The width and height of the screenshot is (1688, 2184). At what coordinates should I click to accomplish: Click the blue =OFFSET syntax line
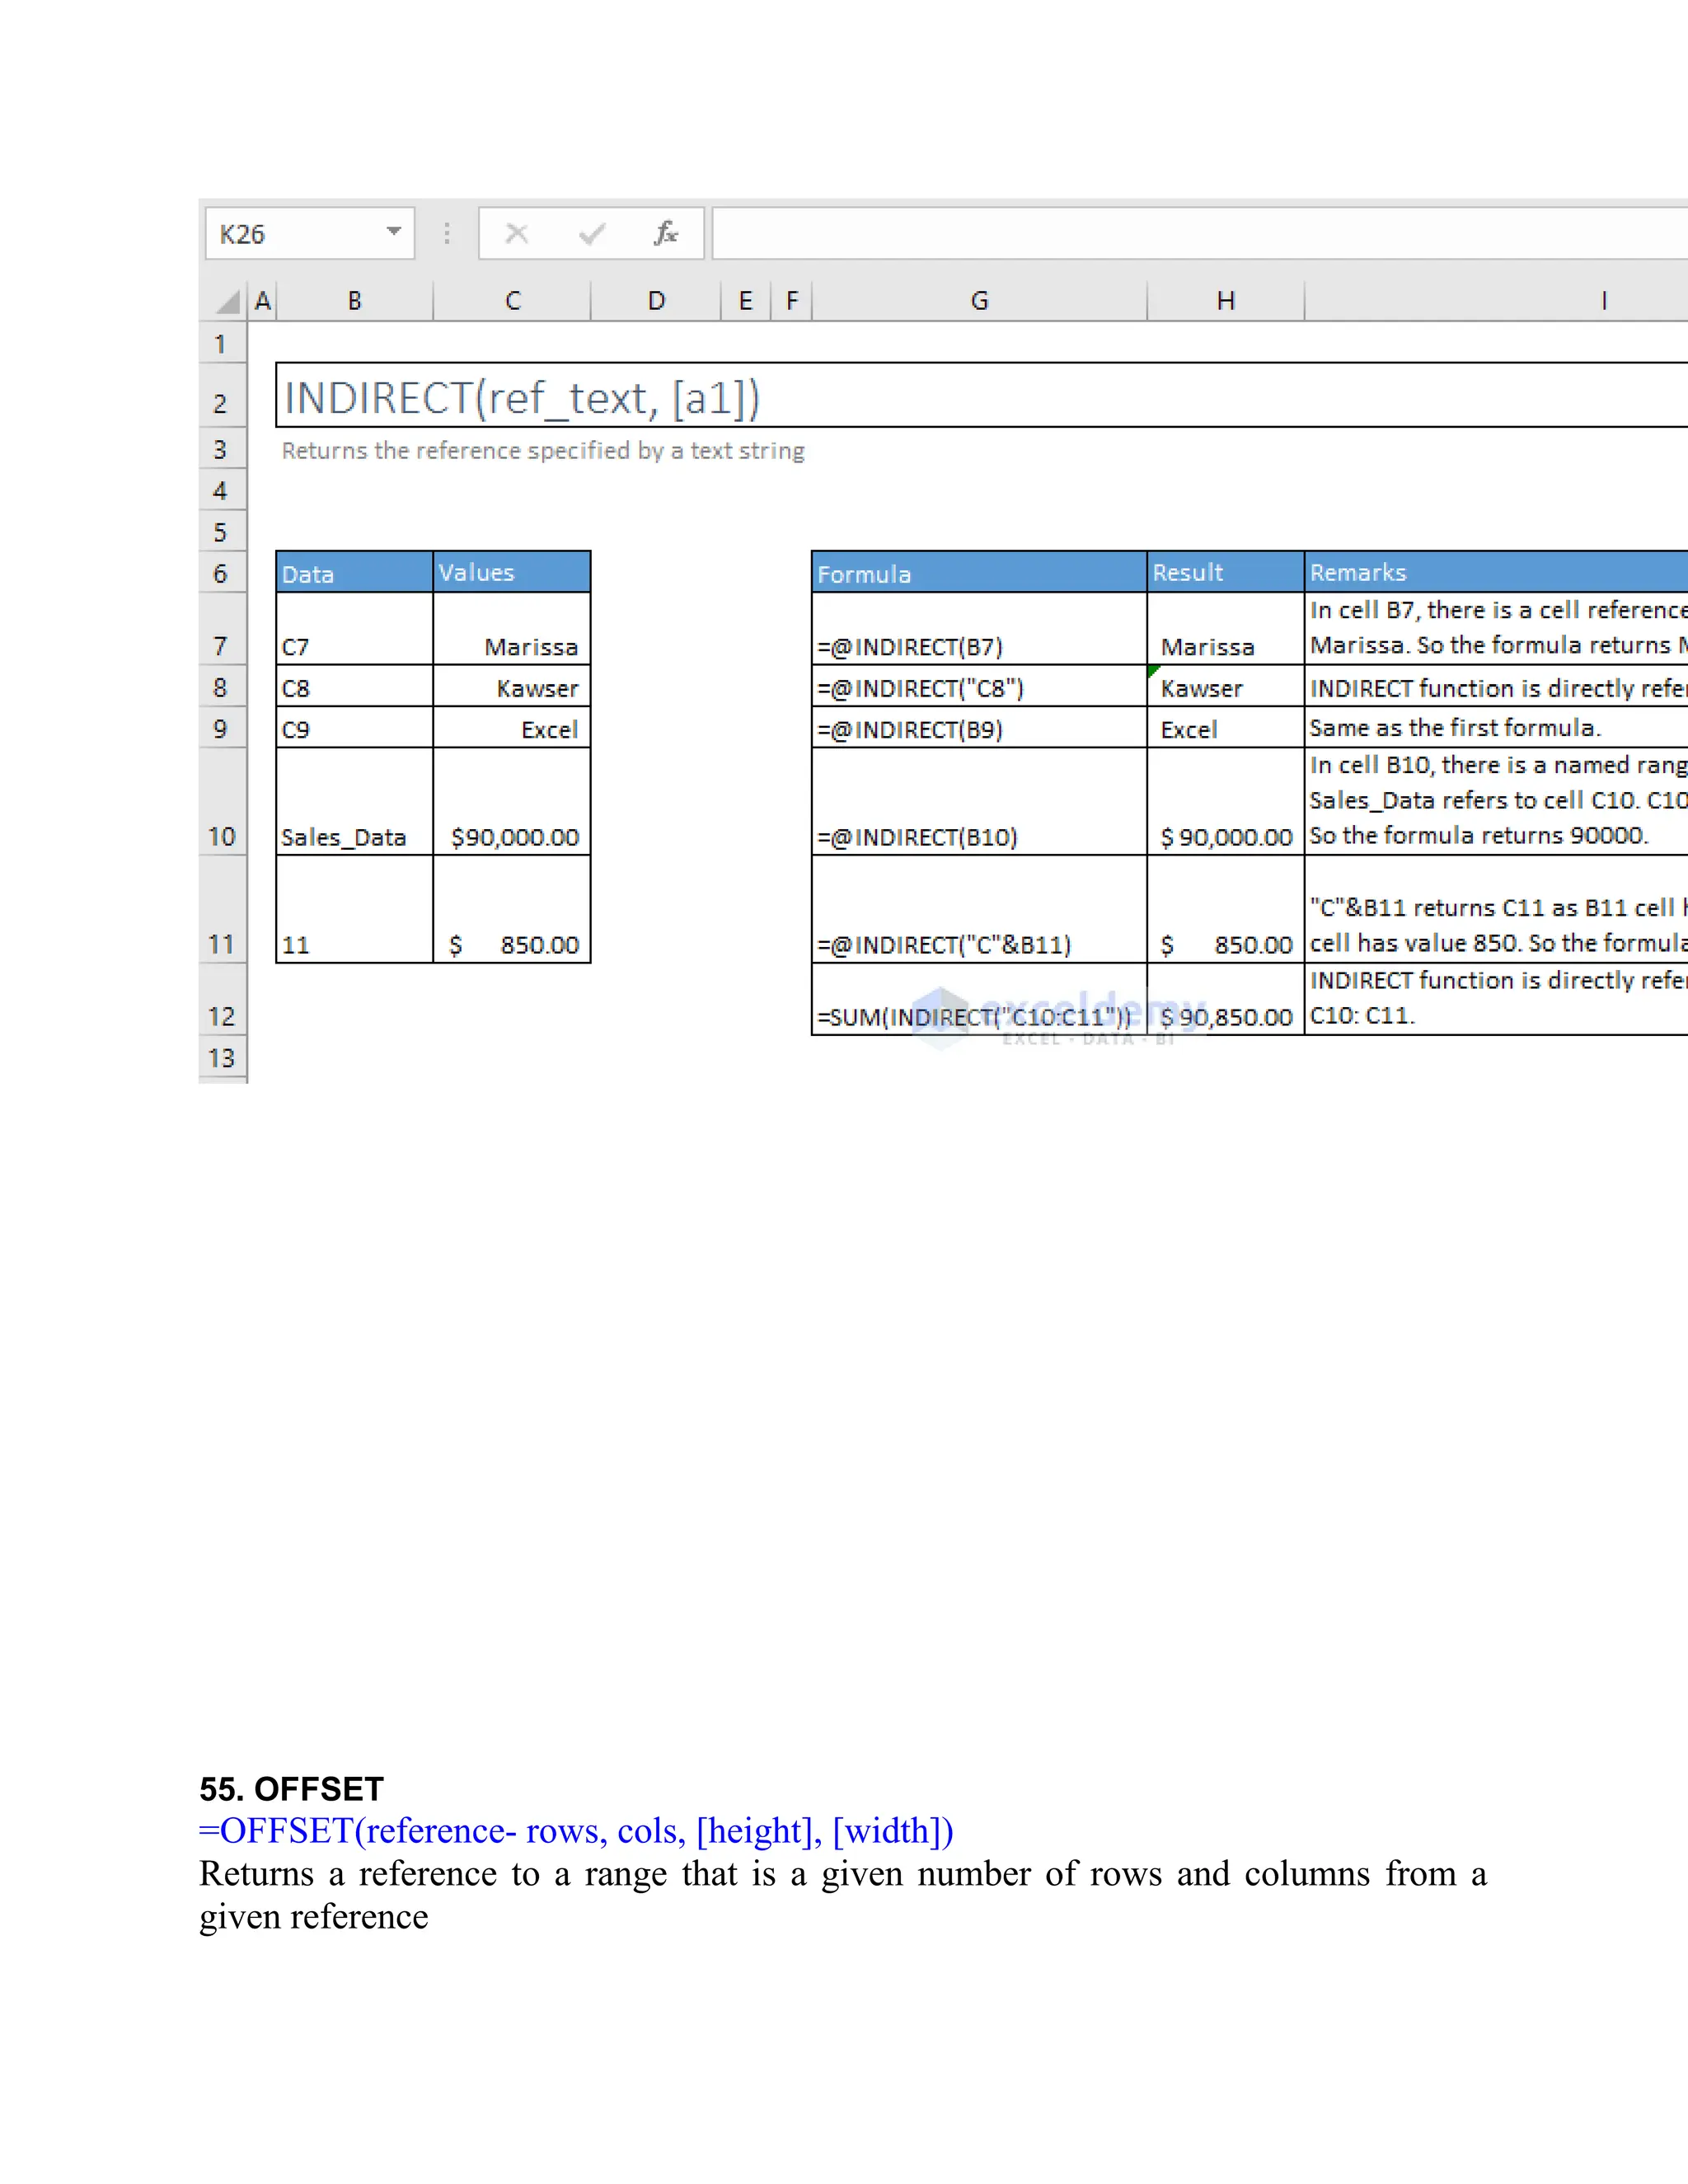pyautogui.click(x=576, y=1831)
